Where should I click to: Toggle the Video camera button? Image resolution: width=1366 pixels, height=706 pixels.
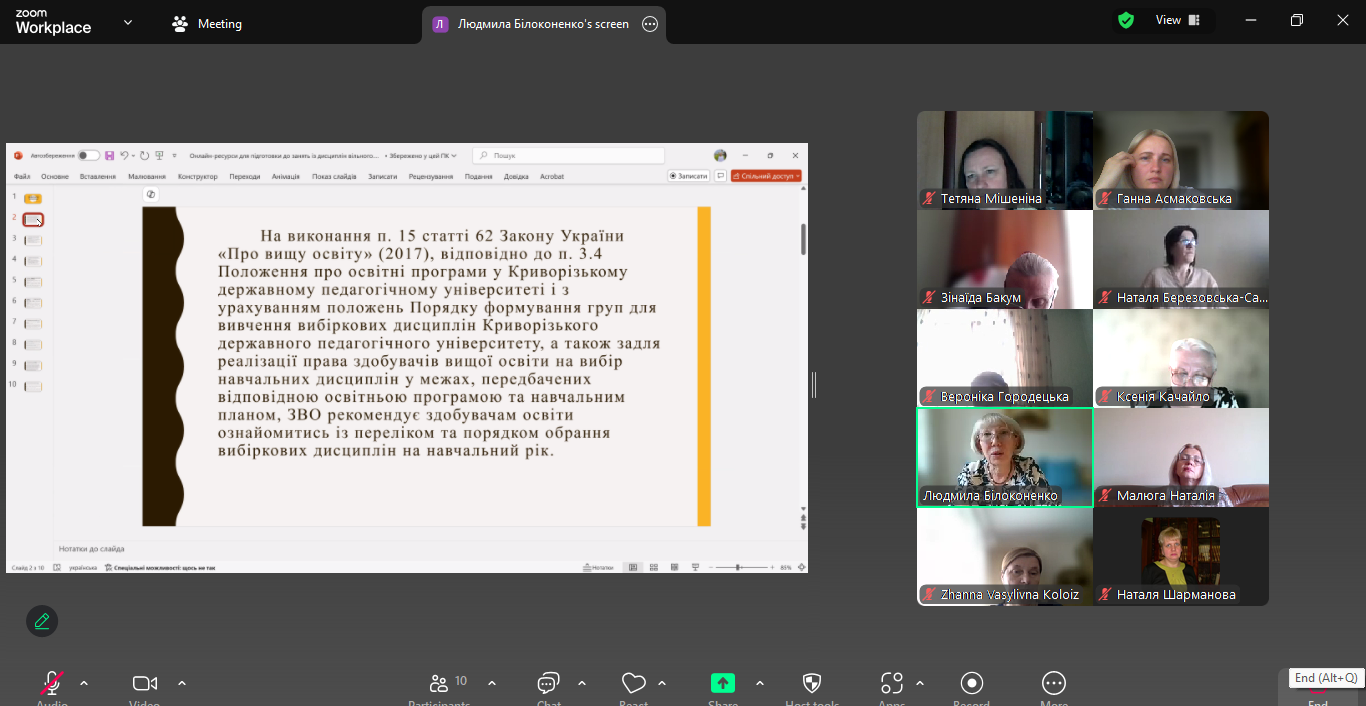click(145, 684)
